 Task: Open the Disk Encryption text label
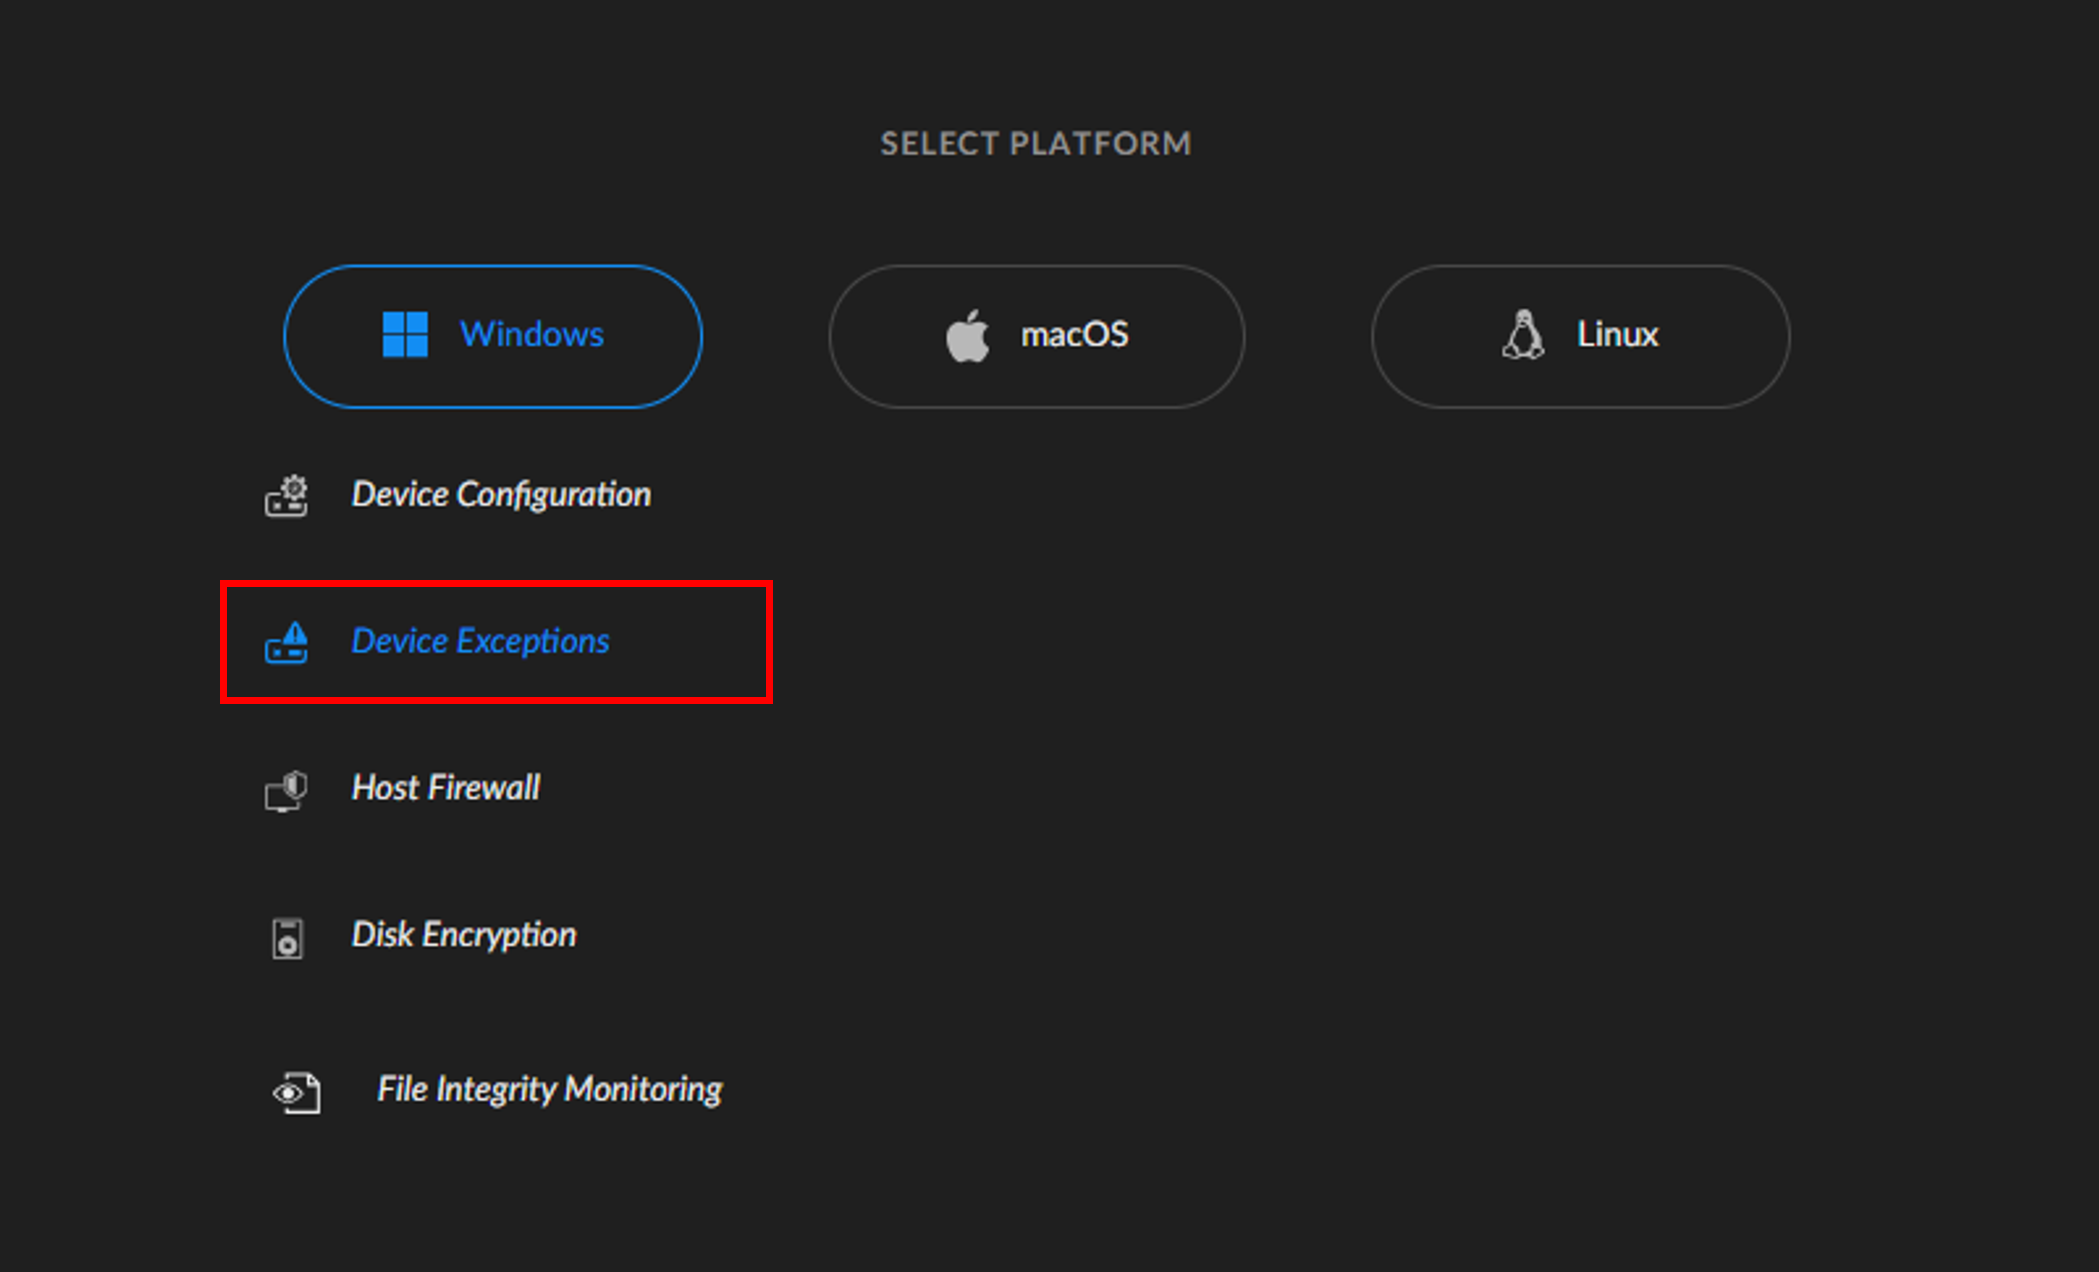coord(464,935)
